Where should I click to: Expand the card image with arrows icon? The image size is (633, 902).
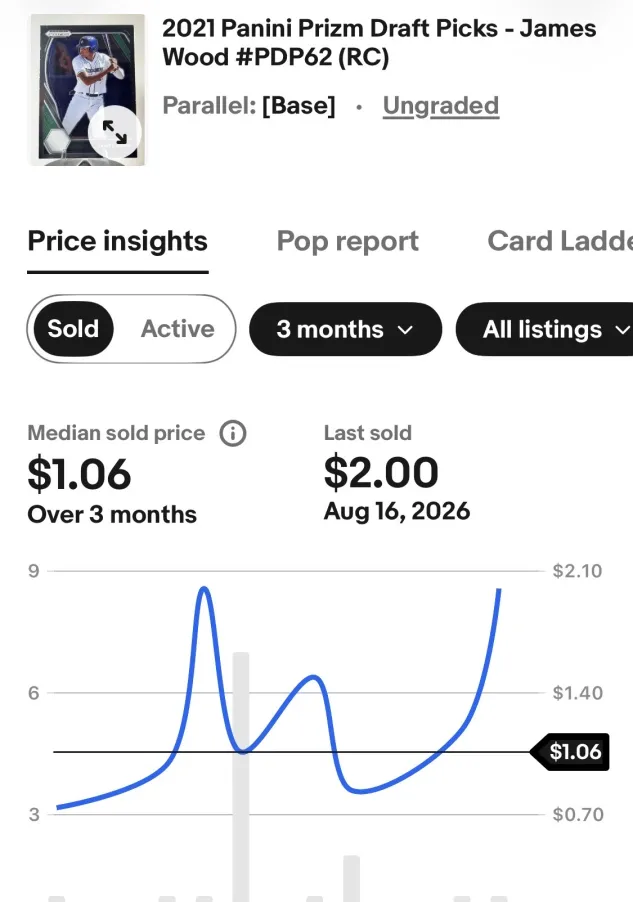(115, 132)
